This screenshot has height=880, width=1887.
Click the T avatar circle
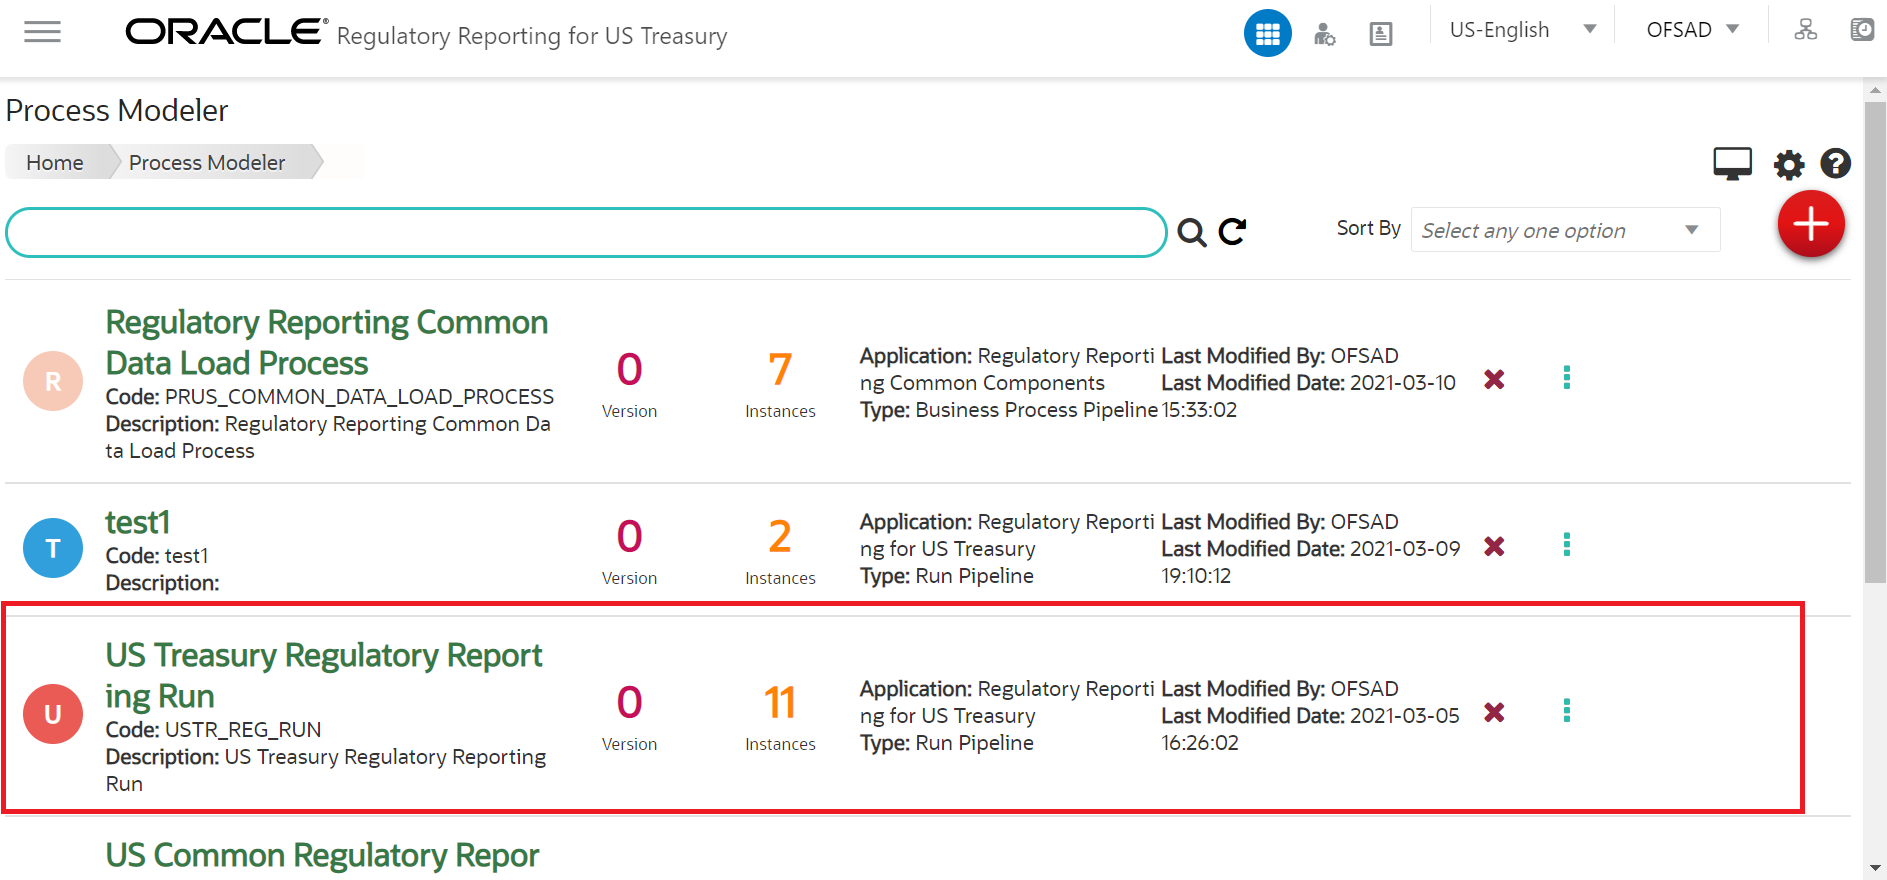[53, 548]
